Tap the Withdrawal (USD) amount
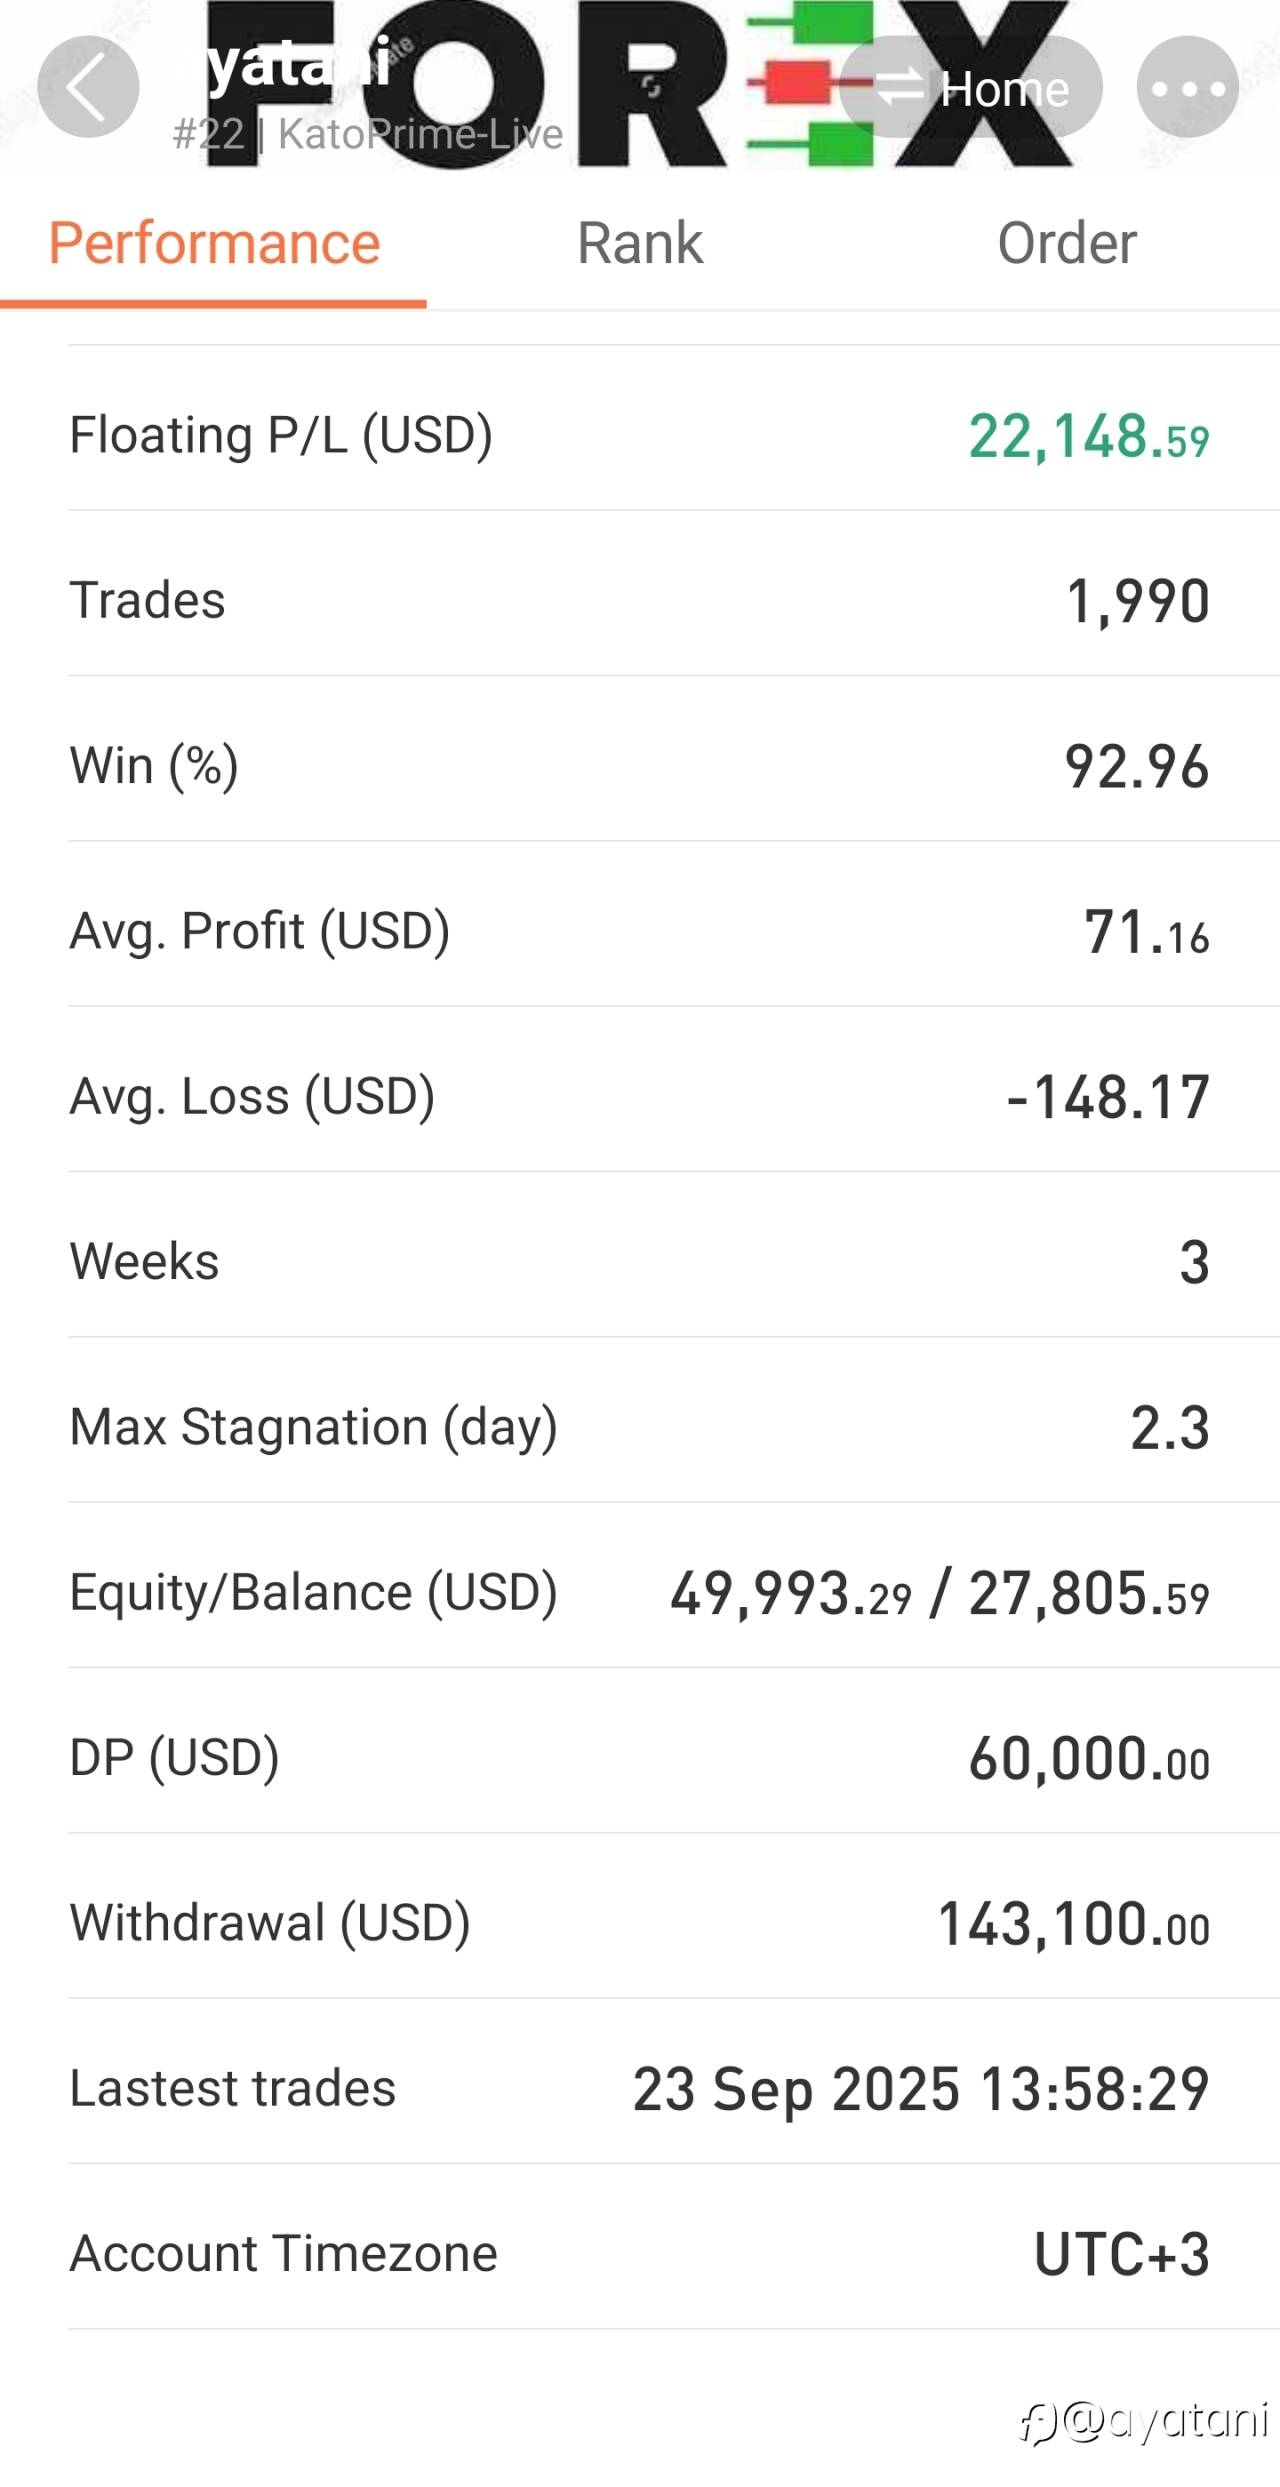1280x2487 pixels. pos(1074,1924)
